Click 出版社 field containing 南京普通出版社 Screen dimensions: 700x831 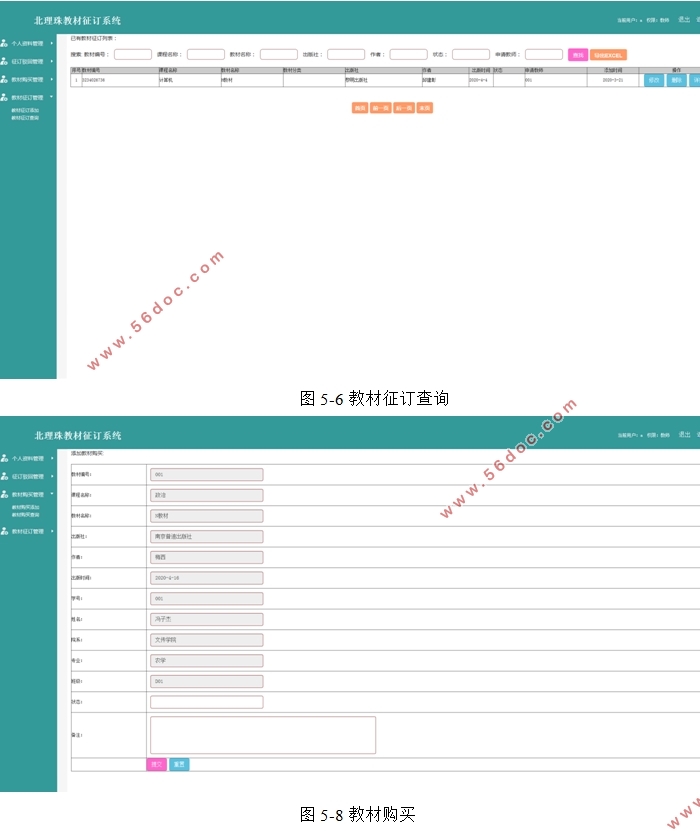pyautogui.click(x=207, y=536)
